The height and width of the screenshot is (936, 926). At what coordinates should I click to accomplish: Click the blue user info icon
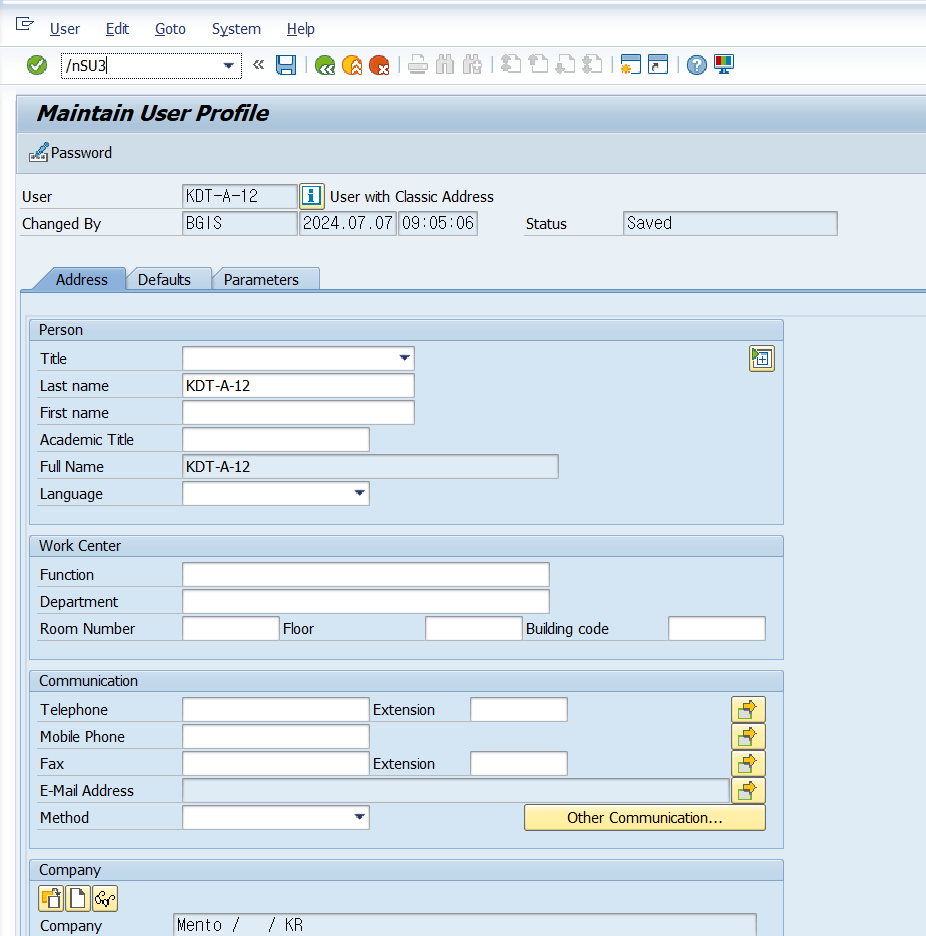coord(312,196)
